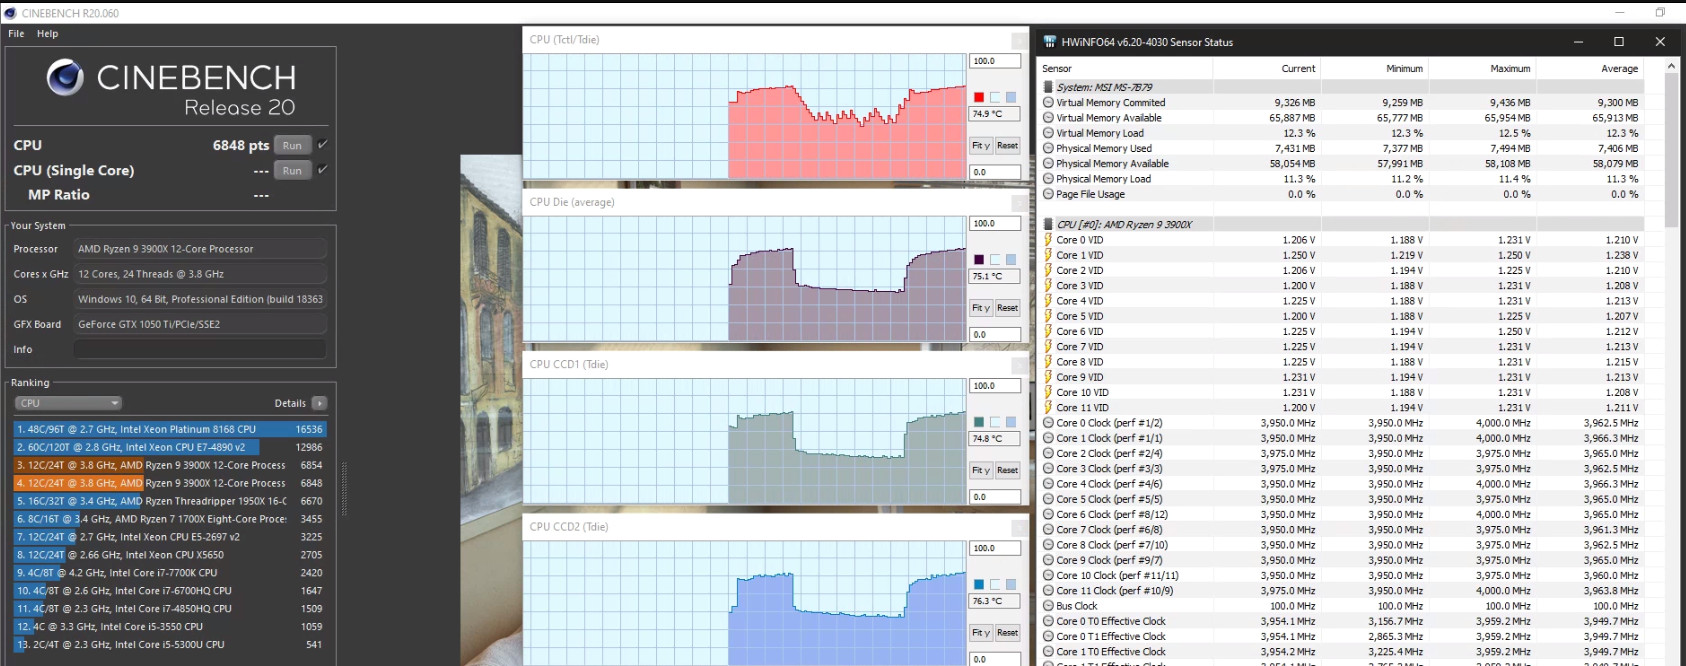Click the HWiNFO64 title bar app icon
Viewport: 1686px width, 666px height.
(1049, 42)
